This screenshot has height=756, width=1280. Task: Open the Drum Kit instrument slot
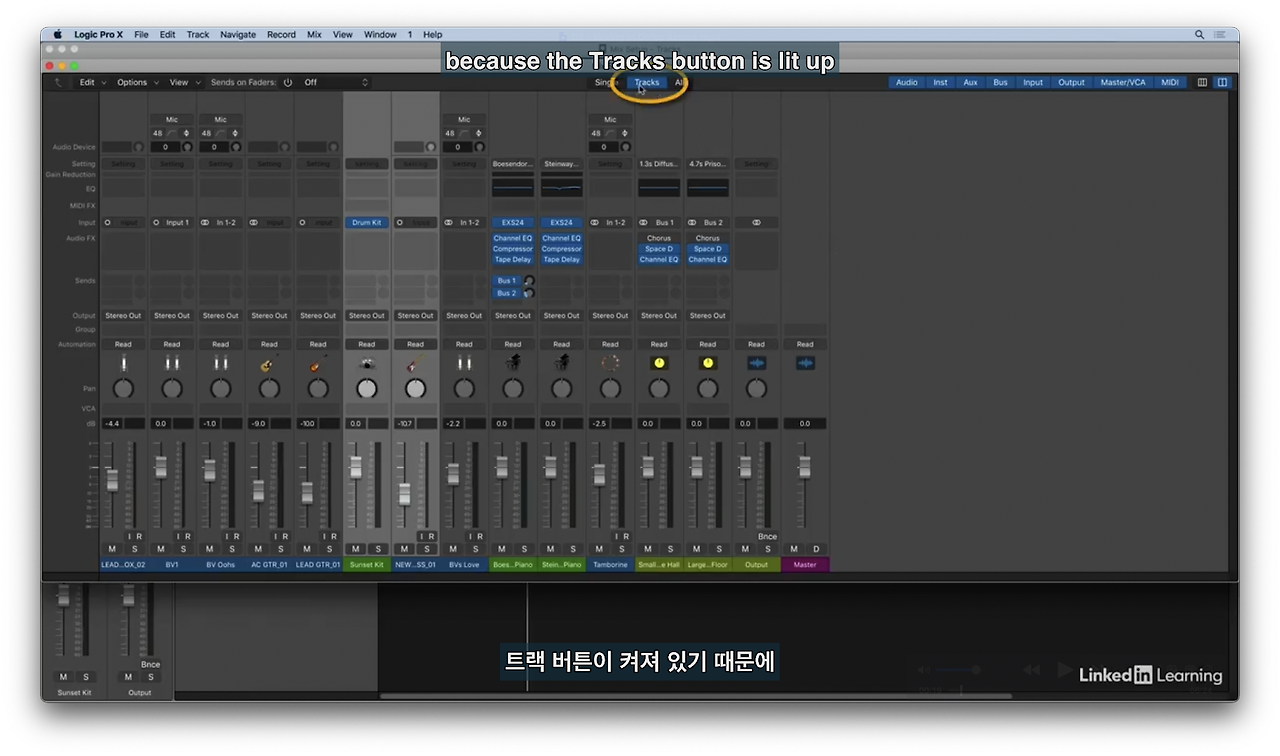367,223
